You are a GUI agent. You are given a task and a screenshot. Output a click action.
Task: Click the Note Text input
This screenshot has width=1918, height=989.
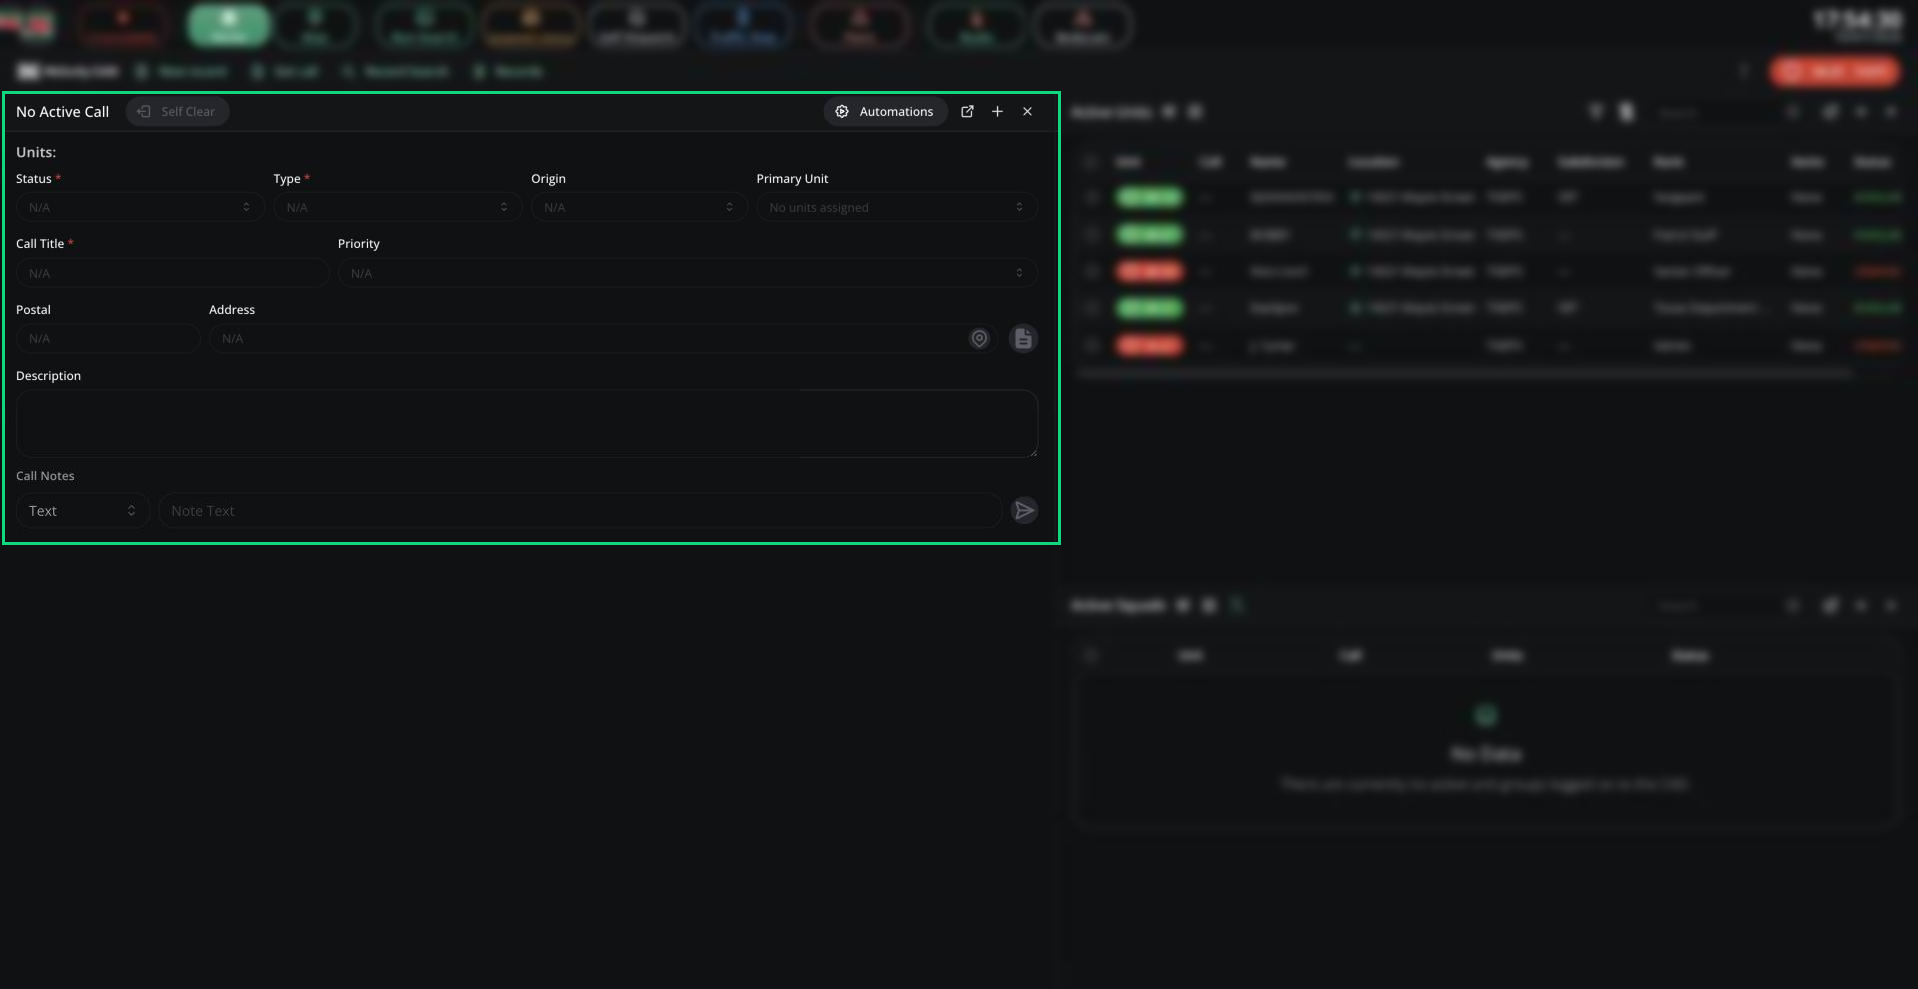[x=580, y=511]
